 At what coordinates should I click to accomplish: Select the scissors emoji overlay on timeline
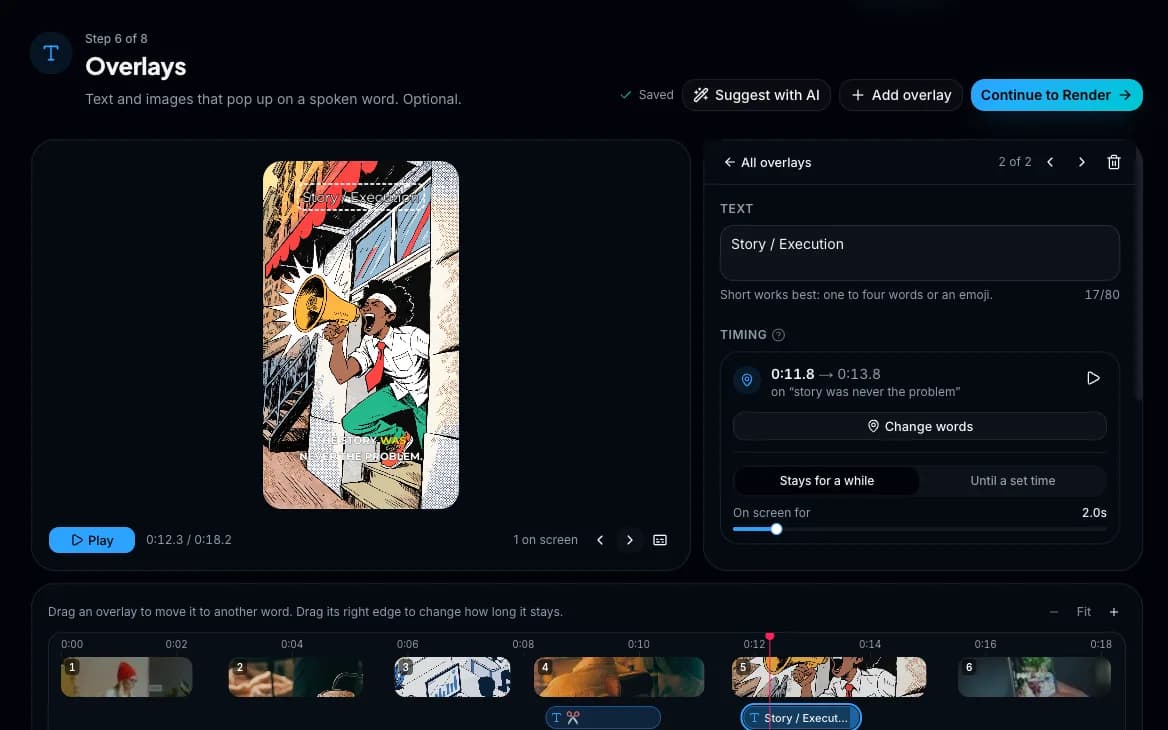pyautogui.click(x=603, y=718)
